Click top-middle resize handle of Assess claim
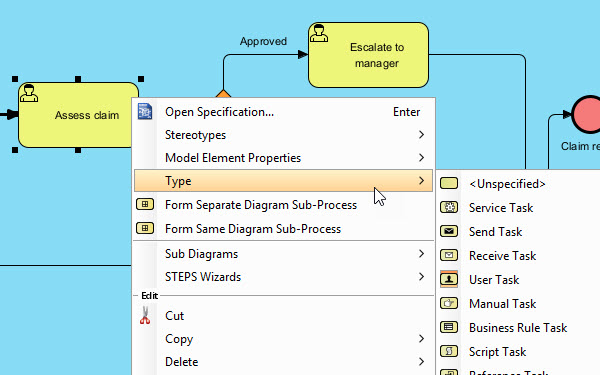 click(x=78, y=79)
